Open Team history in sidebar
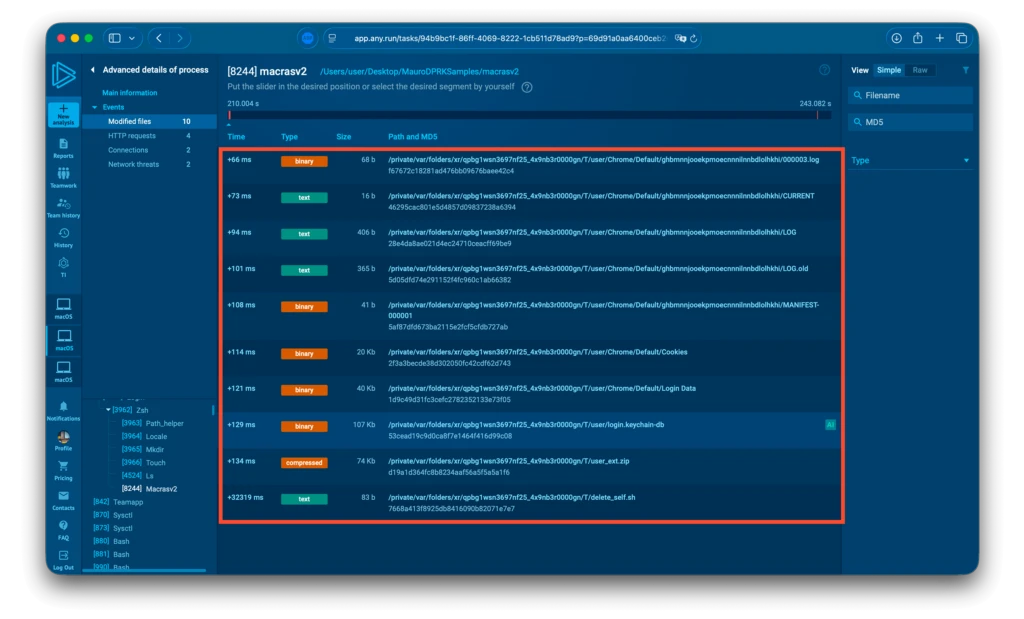1024x619 pixels. coord(63,207)
